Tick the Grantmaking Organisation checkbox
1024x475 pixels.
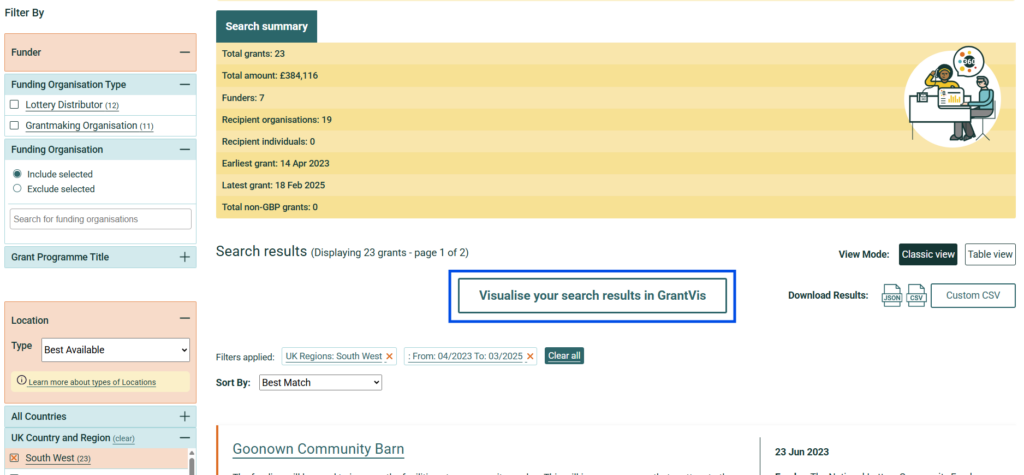(x=15, y=126)
